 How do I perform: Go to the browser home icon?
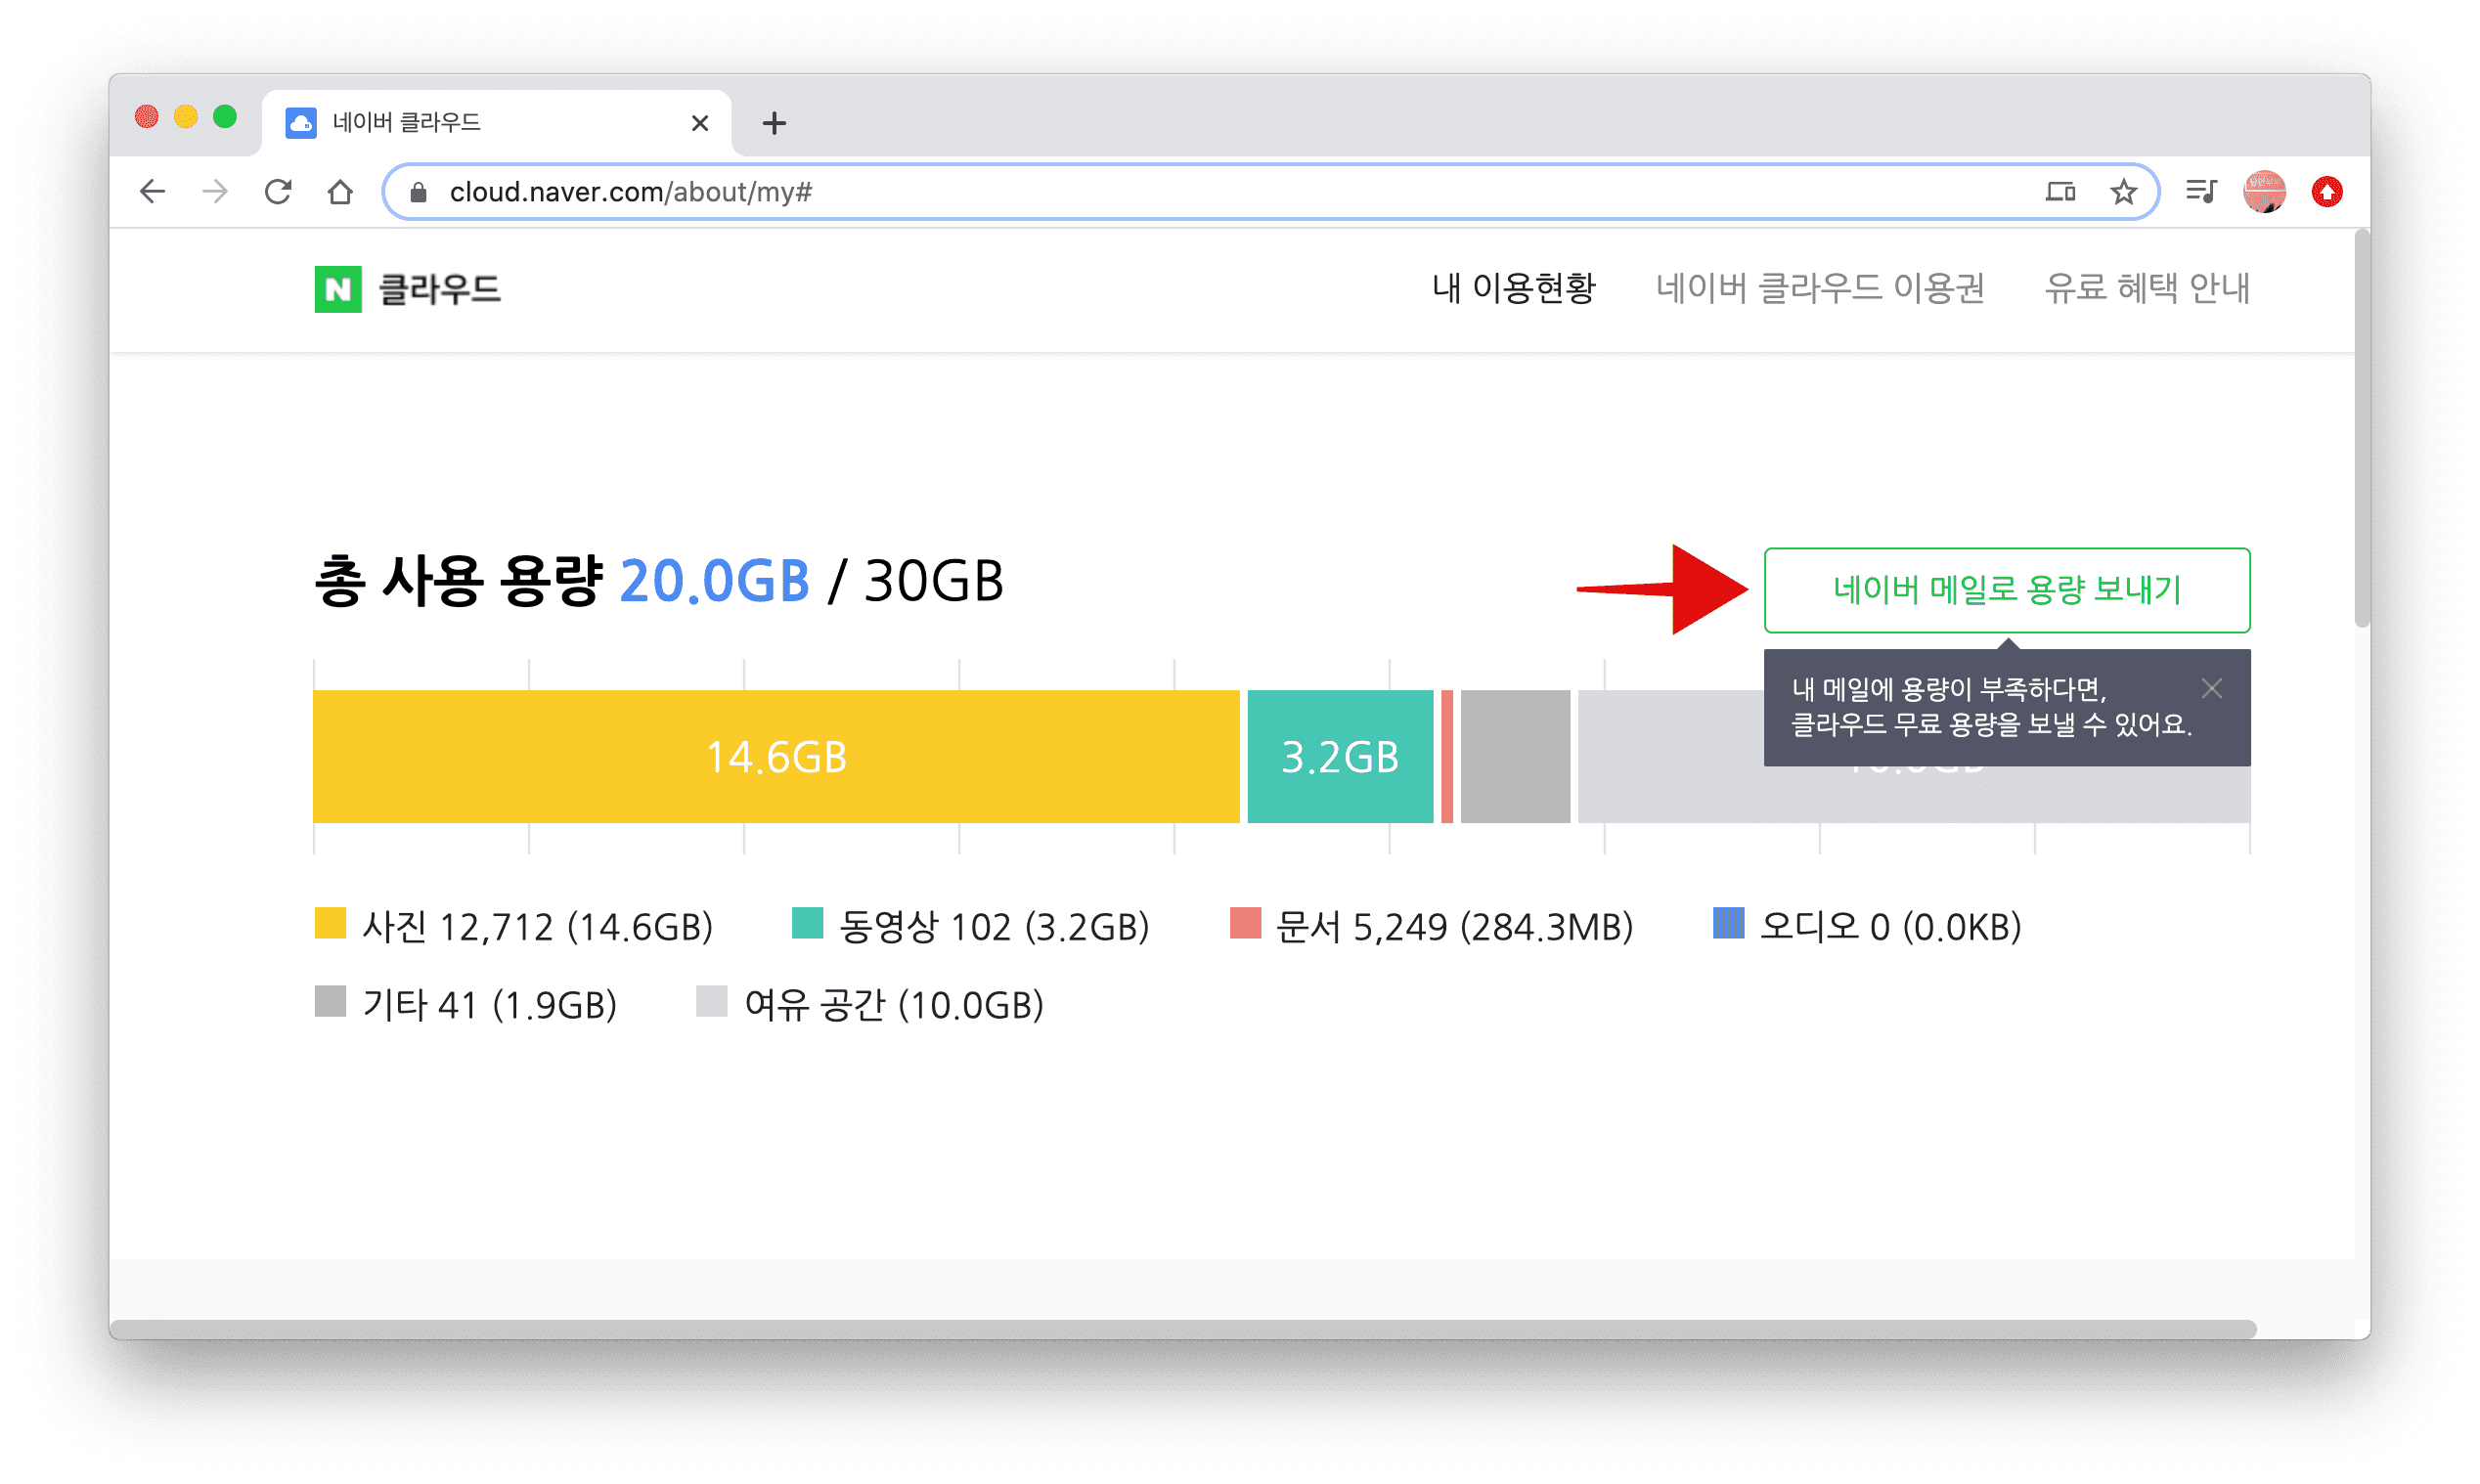341,191
